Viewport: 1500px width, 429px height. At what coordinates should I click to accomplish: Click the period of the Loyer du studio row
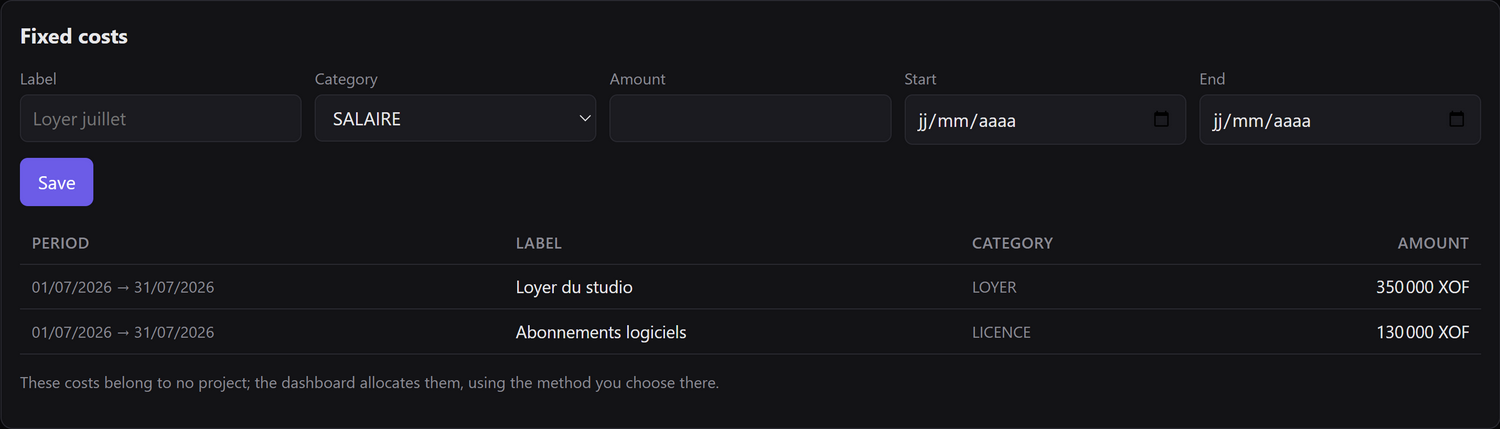123,287
